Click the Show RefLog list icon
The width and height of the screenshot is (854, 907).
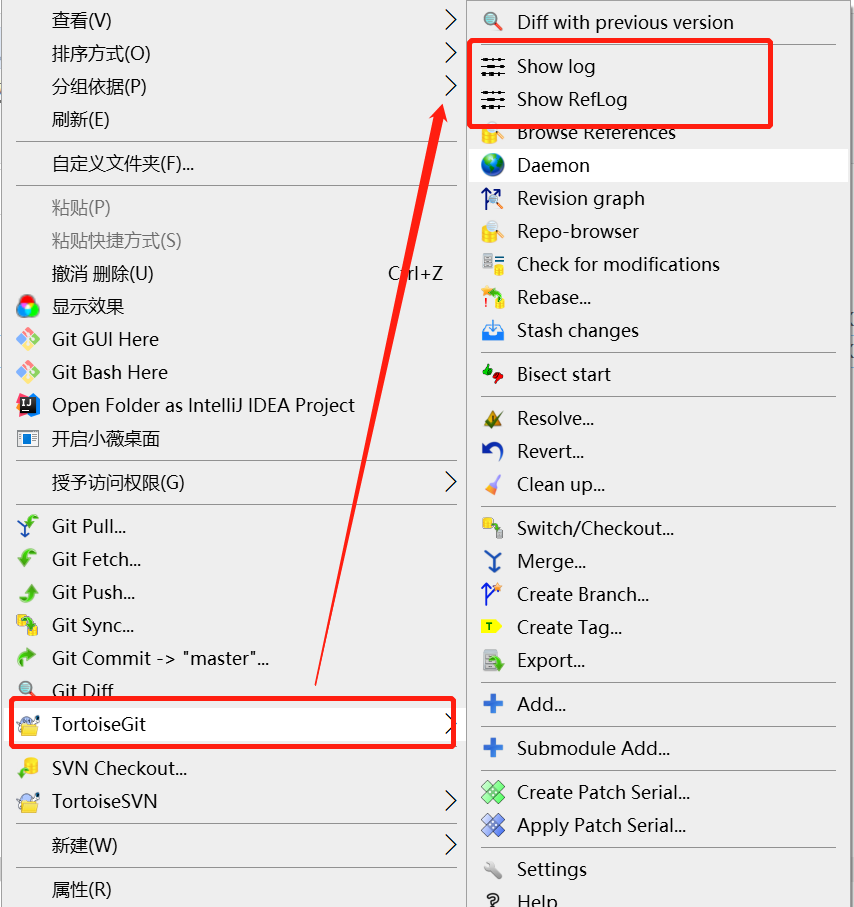493,99
